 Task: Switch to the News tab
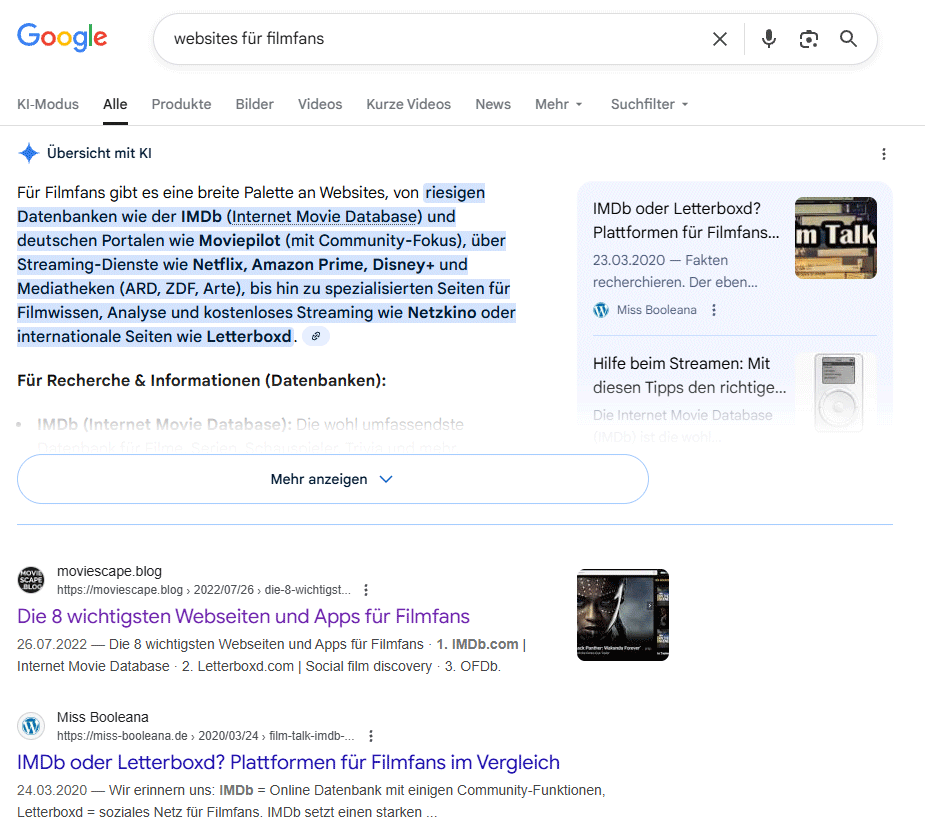[492, 104]
